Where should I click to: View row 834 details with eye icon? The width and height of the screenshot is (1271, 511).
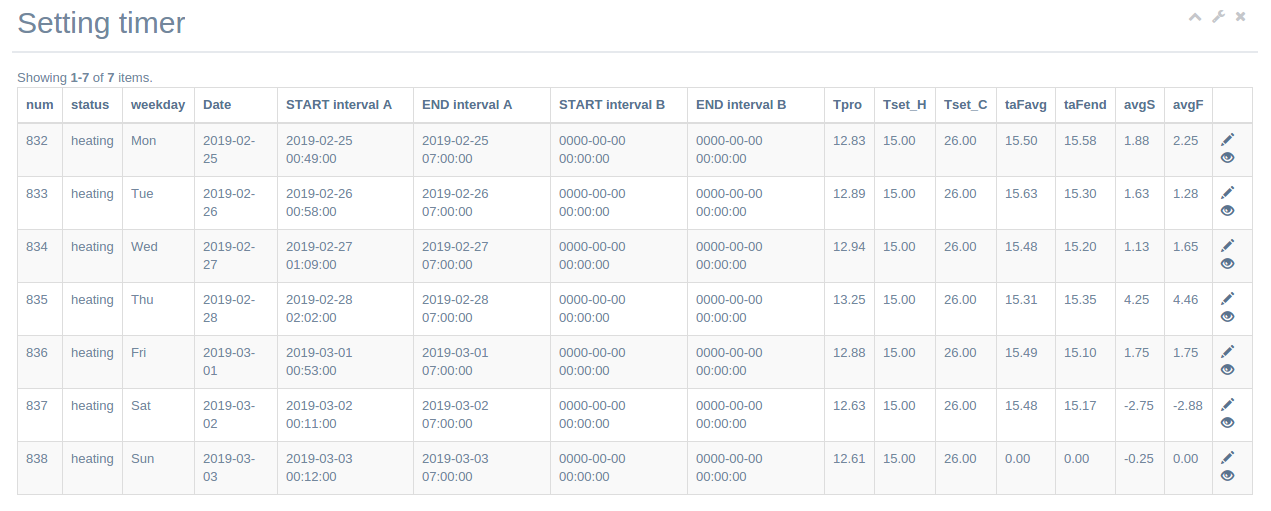1228,264
